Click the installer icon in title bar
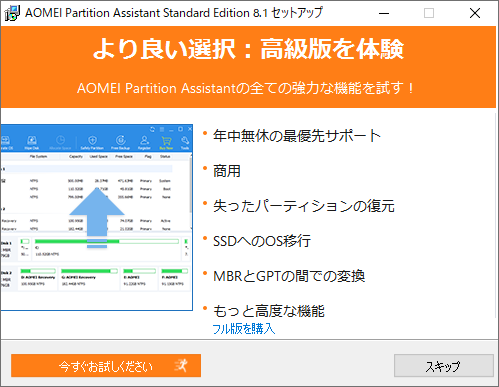Image resolution: width=499 pixels, height=387 pixels. (x=12, y=13)
